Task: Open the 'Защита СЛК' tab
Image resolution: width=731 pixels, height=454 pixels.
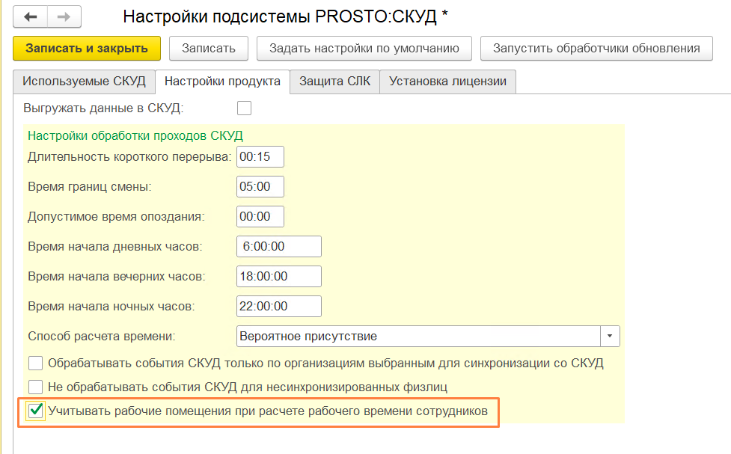Action: [335, 81]
